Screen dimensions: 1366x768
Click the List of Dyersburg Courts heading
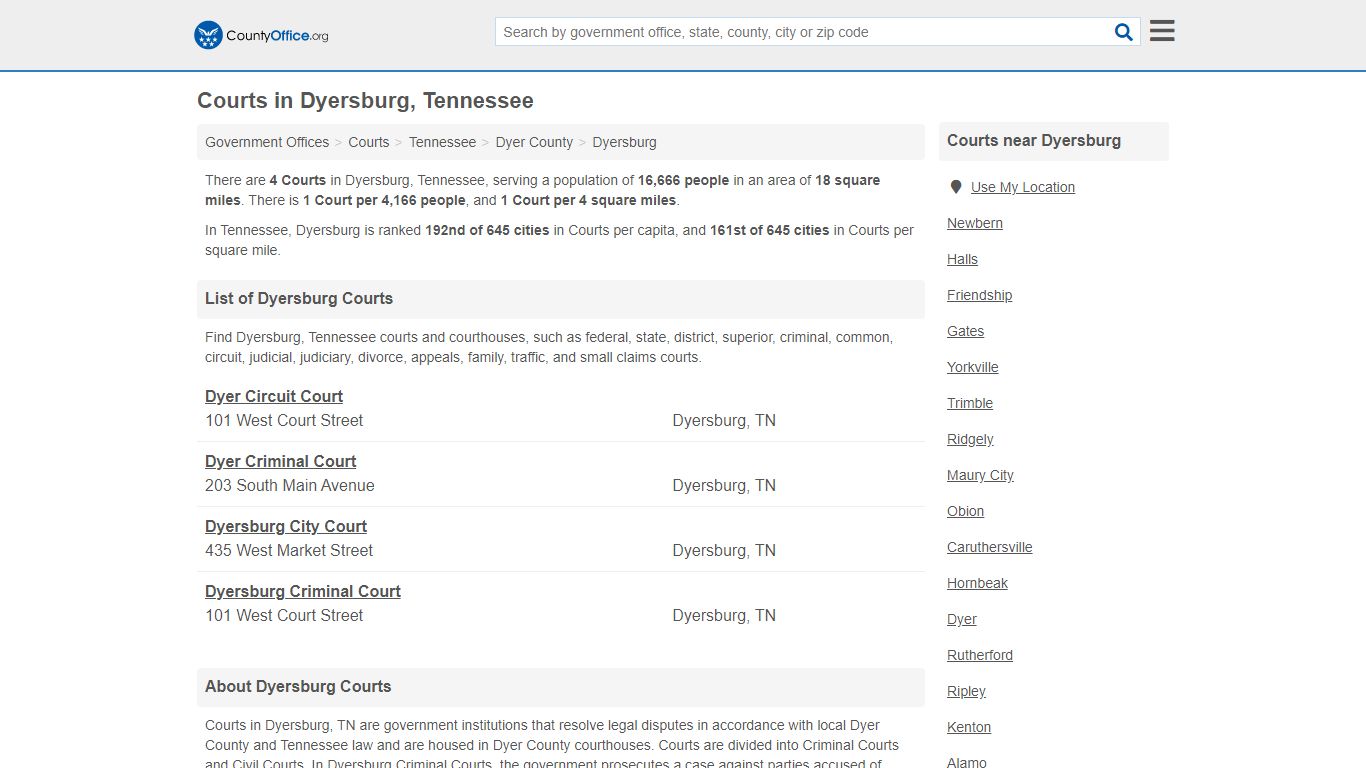click(x=299, y=298)
